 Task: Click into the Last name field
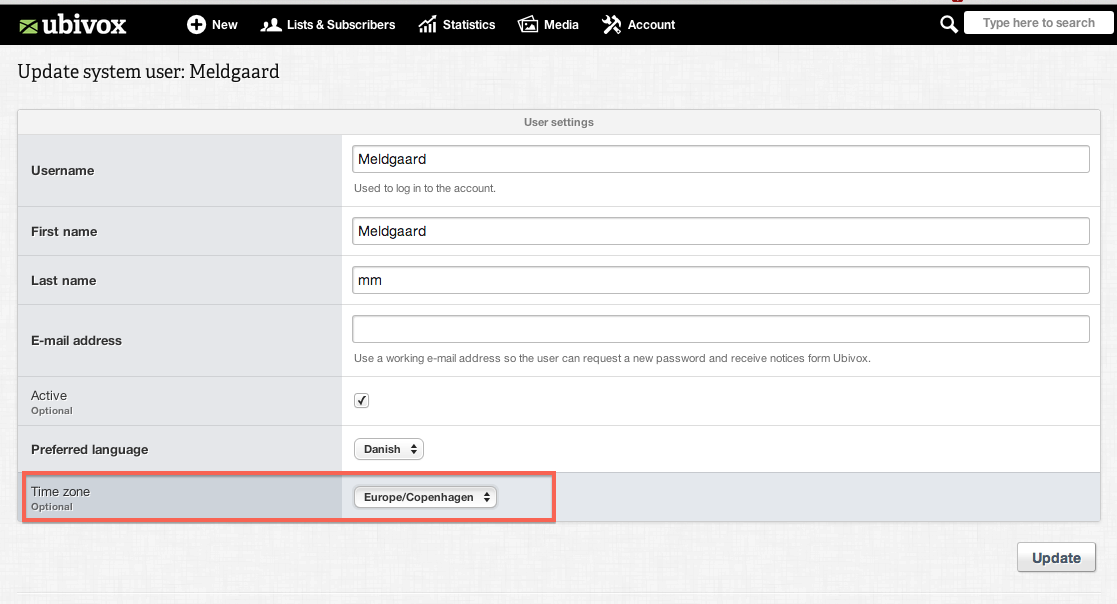[x=720, y=280]
